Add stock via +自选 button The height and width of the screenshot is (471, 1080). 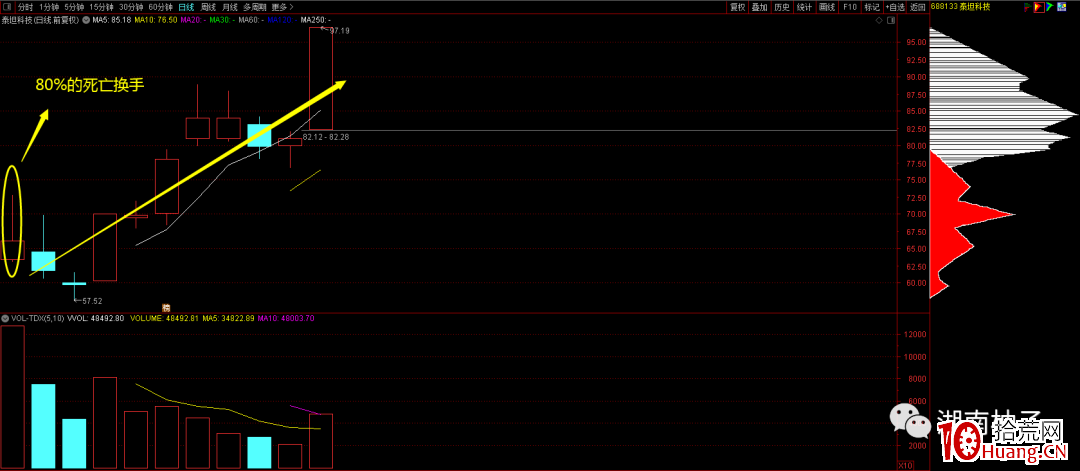coord(894,7)
